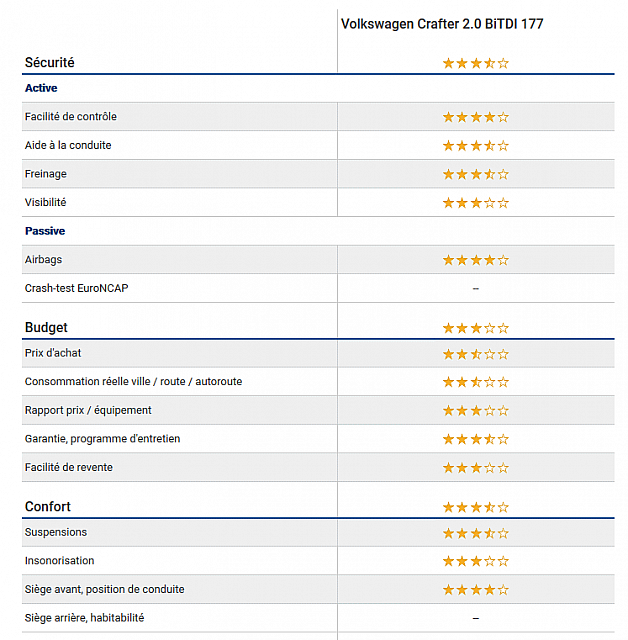Click the Crash-test EuroNCAP row label

coord(76,288)
